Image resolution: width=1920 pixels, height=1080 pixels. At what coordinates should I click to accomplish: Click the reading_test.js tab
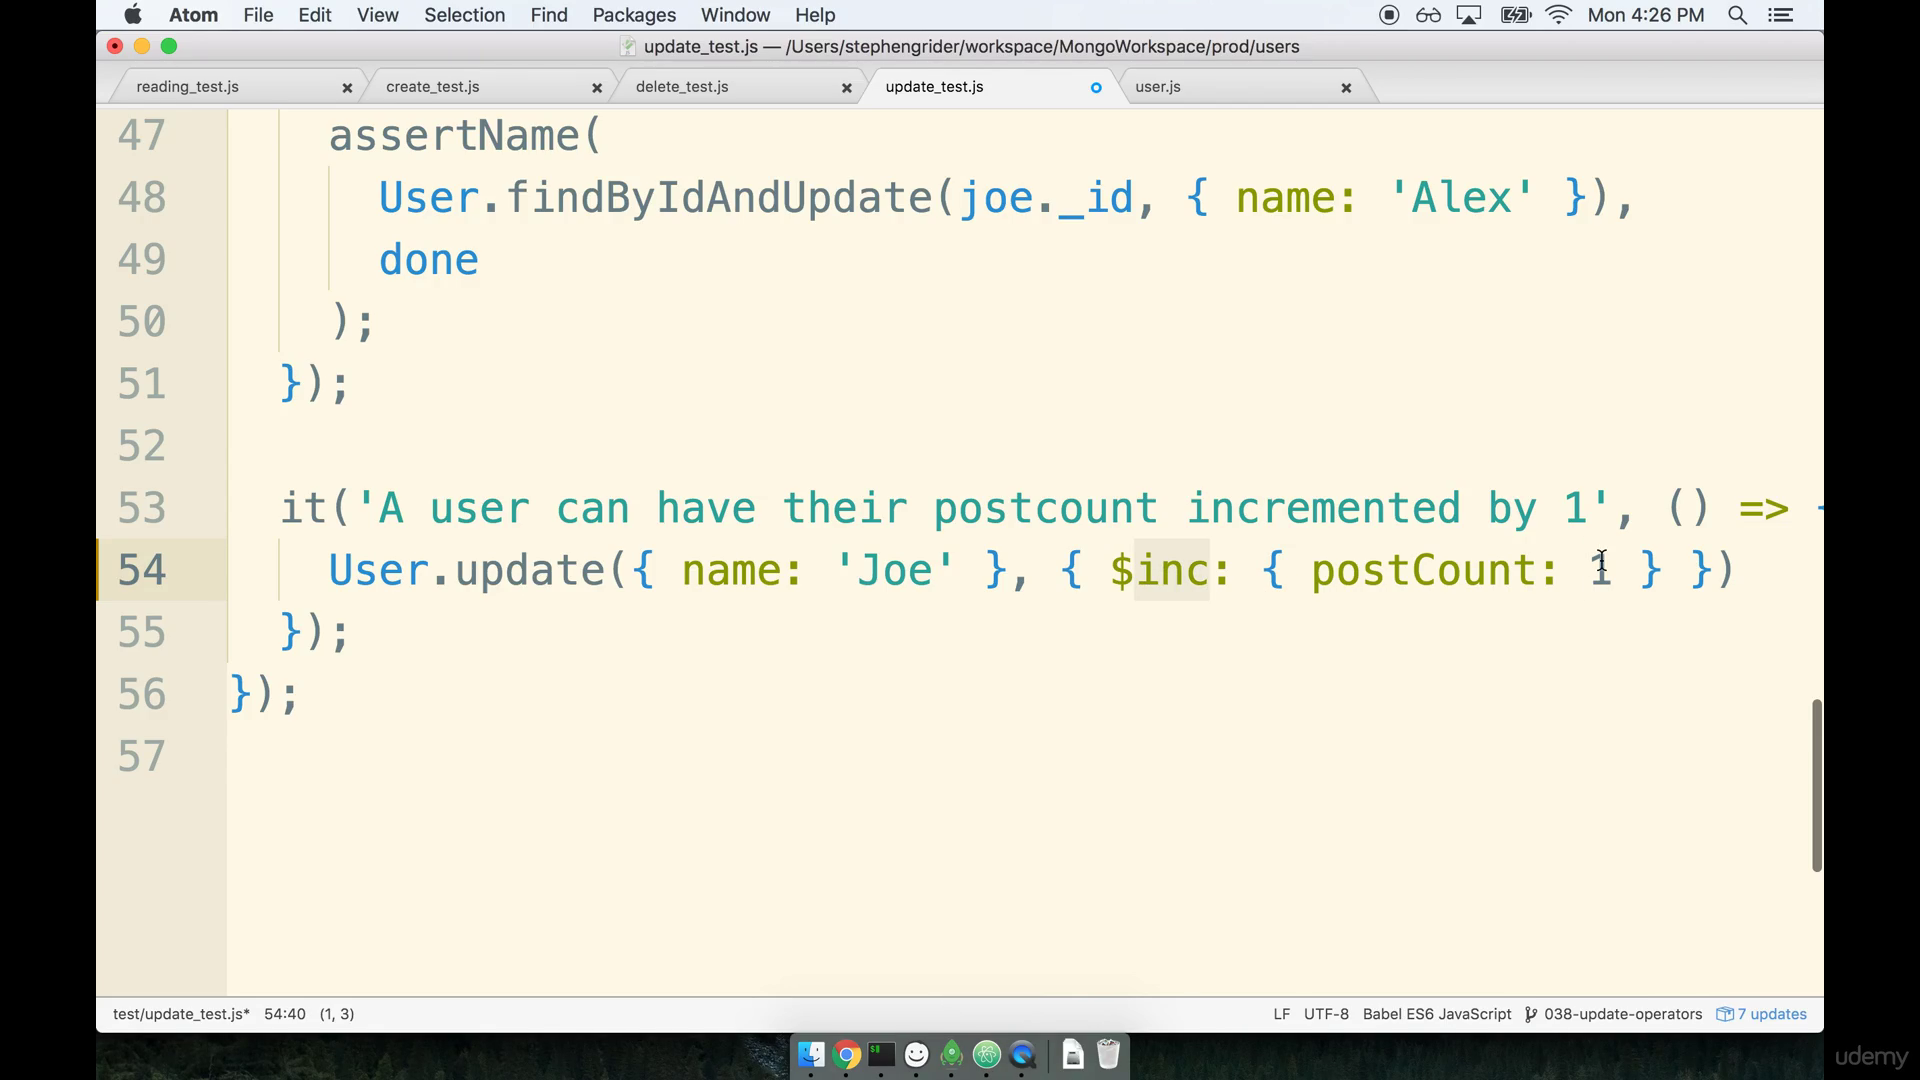[187, 86]
